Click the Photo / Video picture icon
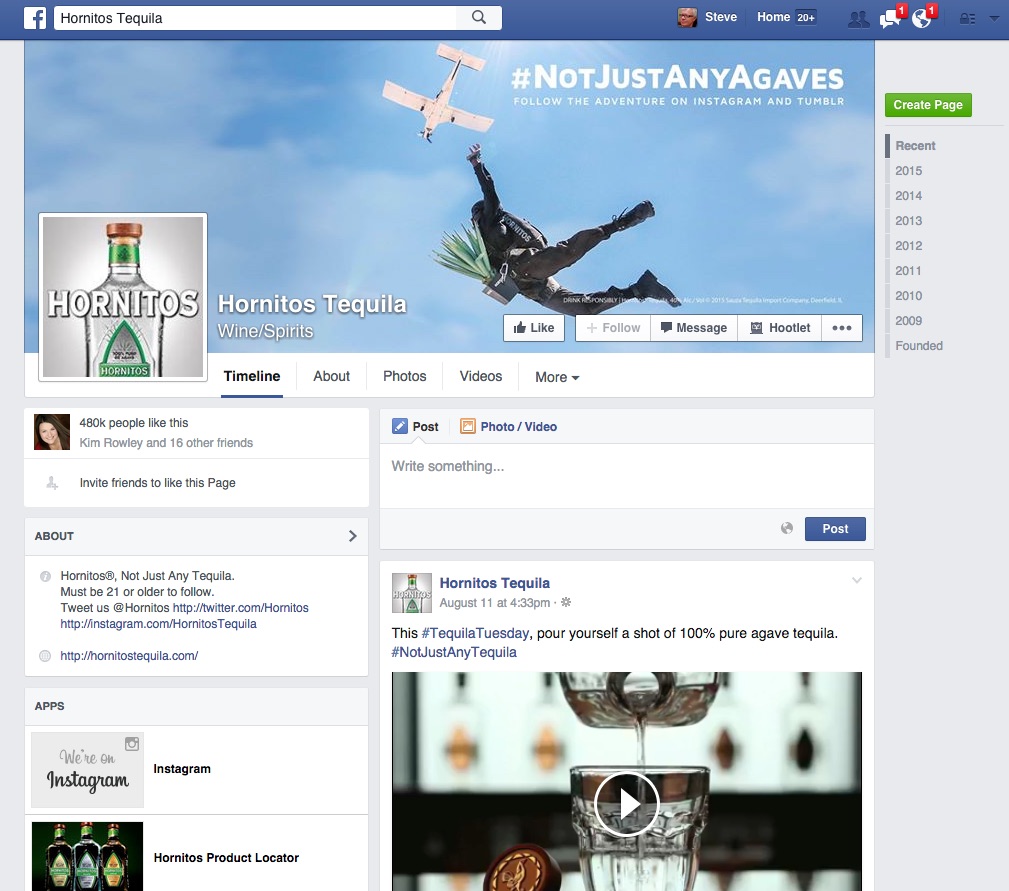Viewport: 1009px width, 891px height. click(x=467, y=426)
